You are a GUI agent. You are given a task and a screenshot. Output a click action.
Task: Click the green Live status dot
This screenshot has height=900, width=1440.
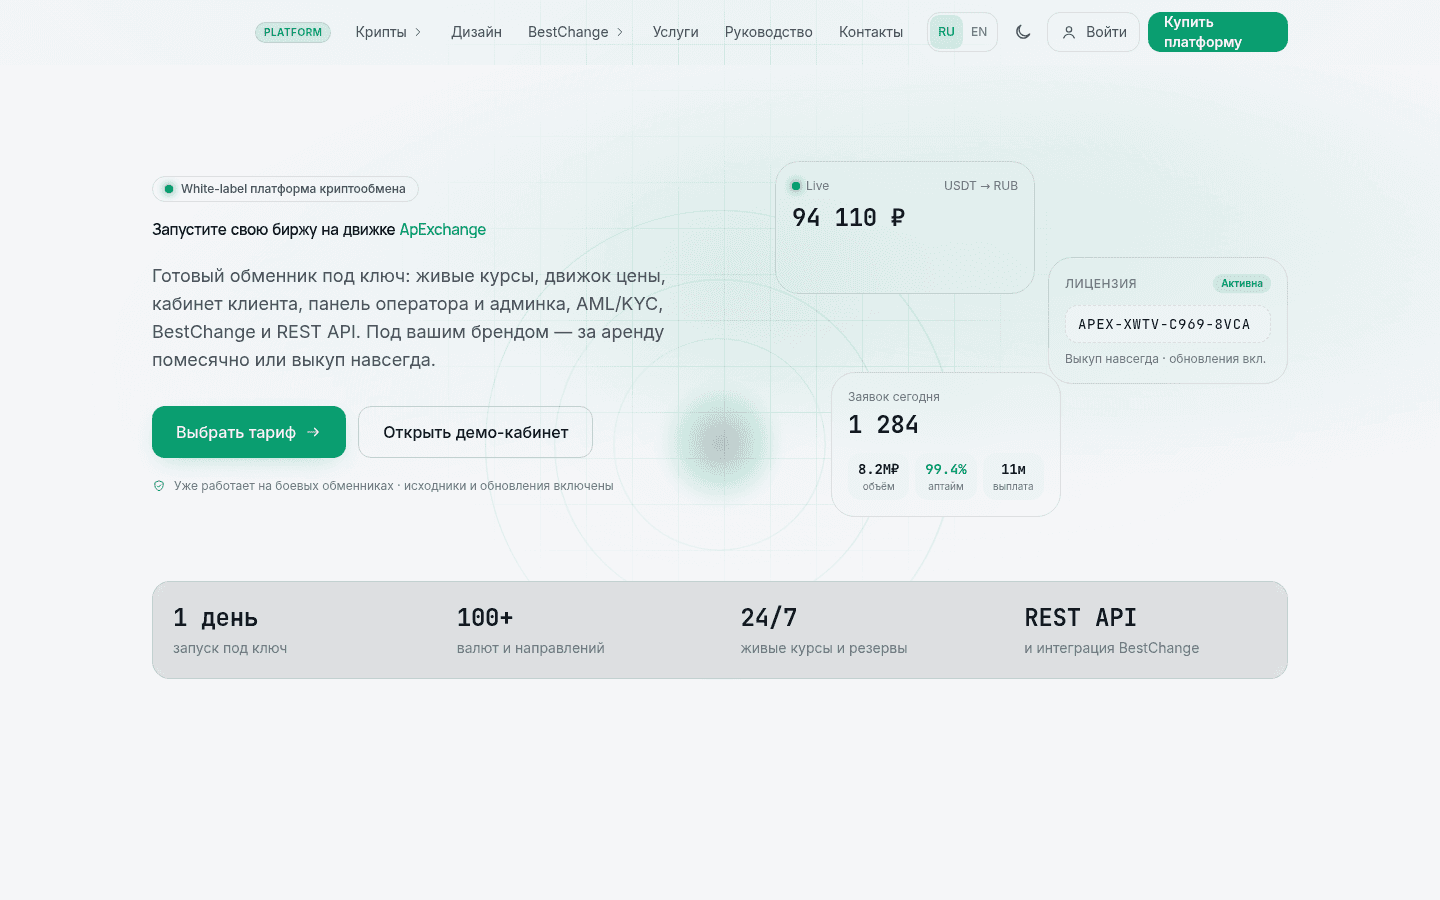pos(796,186)
